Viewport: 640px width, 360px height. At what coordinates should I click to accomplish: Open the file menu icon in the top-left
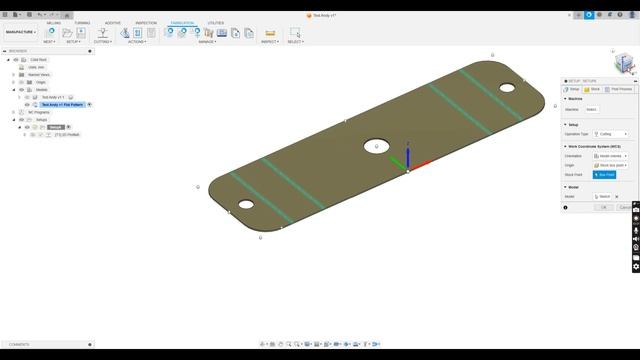point(16,15)
